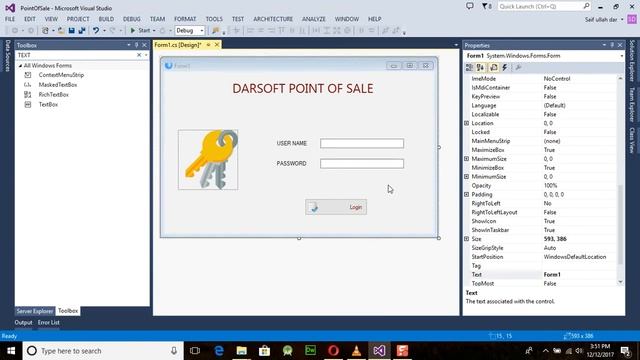Open the Start button dropdown arrow

pos(154,31)
